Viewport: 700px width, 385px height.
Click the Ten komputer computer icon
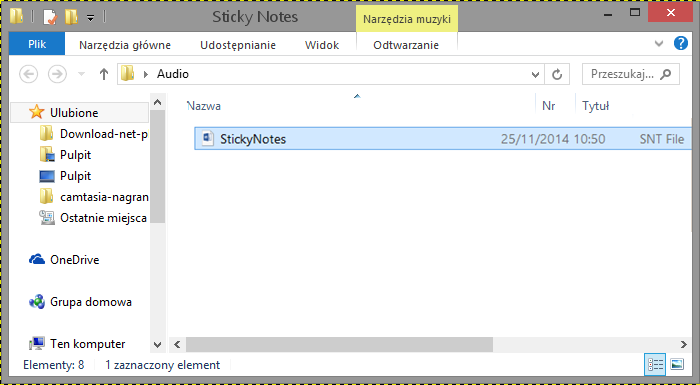pyautogui.click(x=37, y=343)
